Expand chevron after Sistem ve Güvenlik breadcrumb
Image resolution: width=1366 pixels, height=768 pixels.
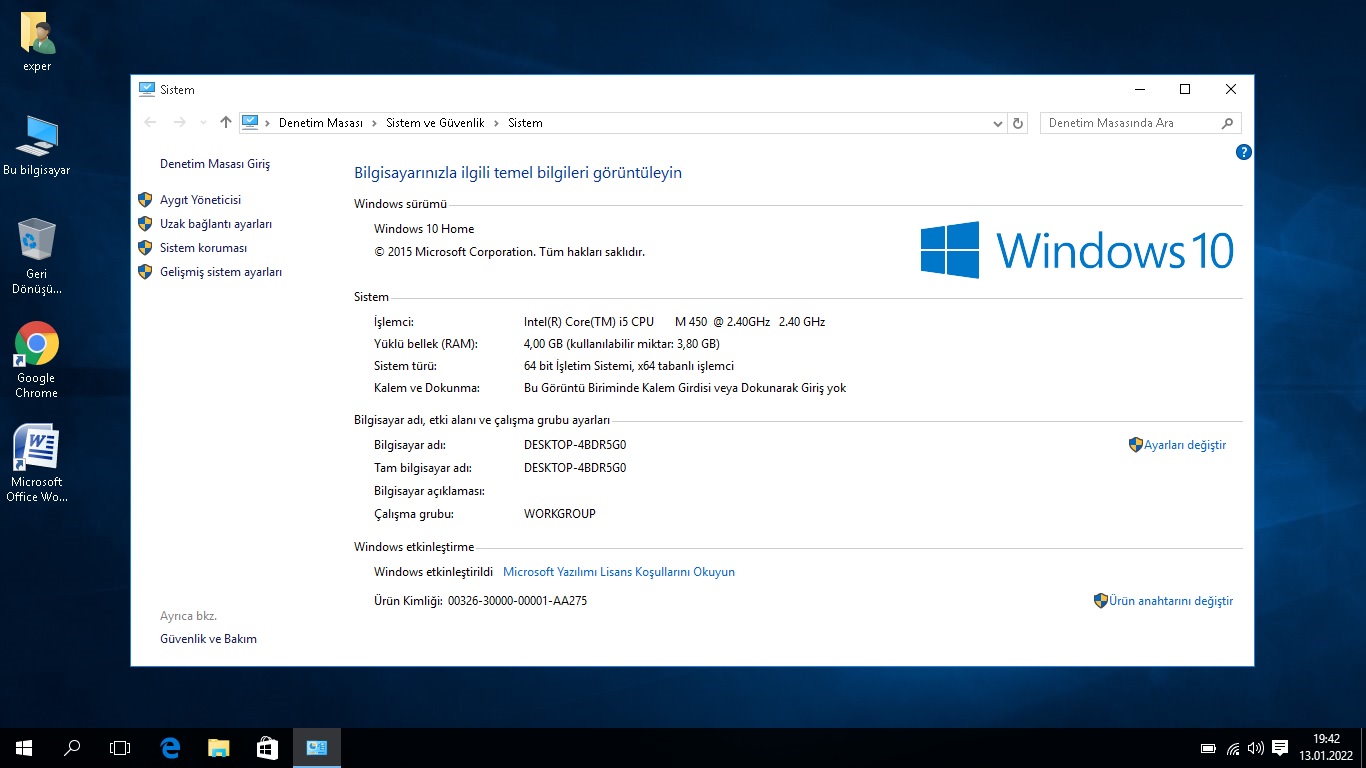click(496, 123)
